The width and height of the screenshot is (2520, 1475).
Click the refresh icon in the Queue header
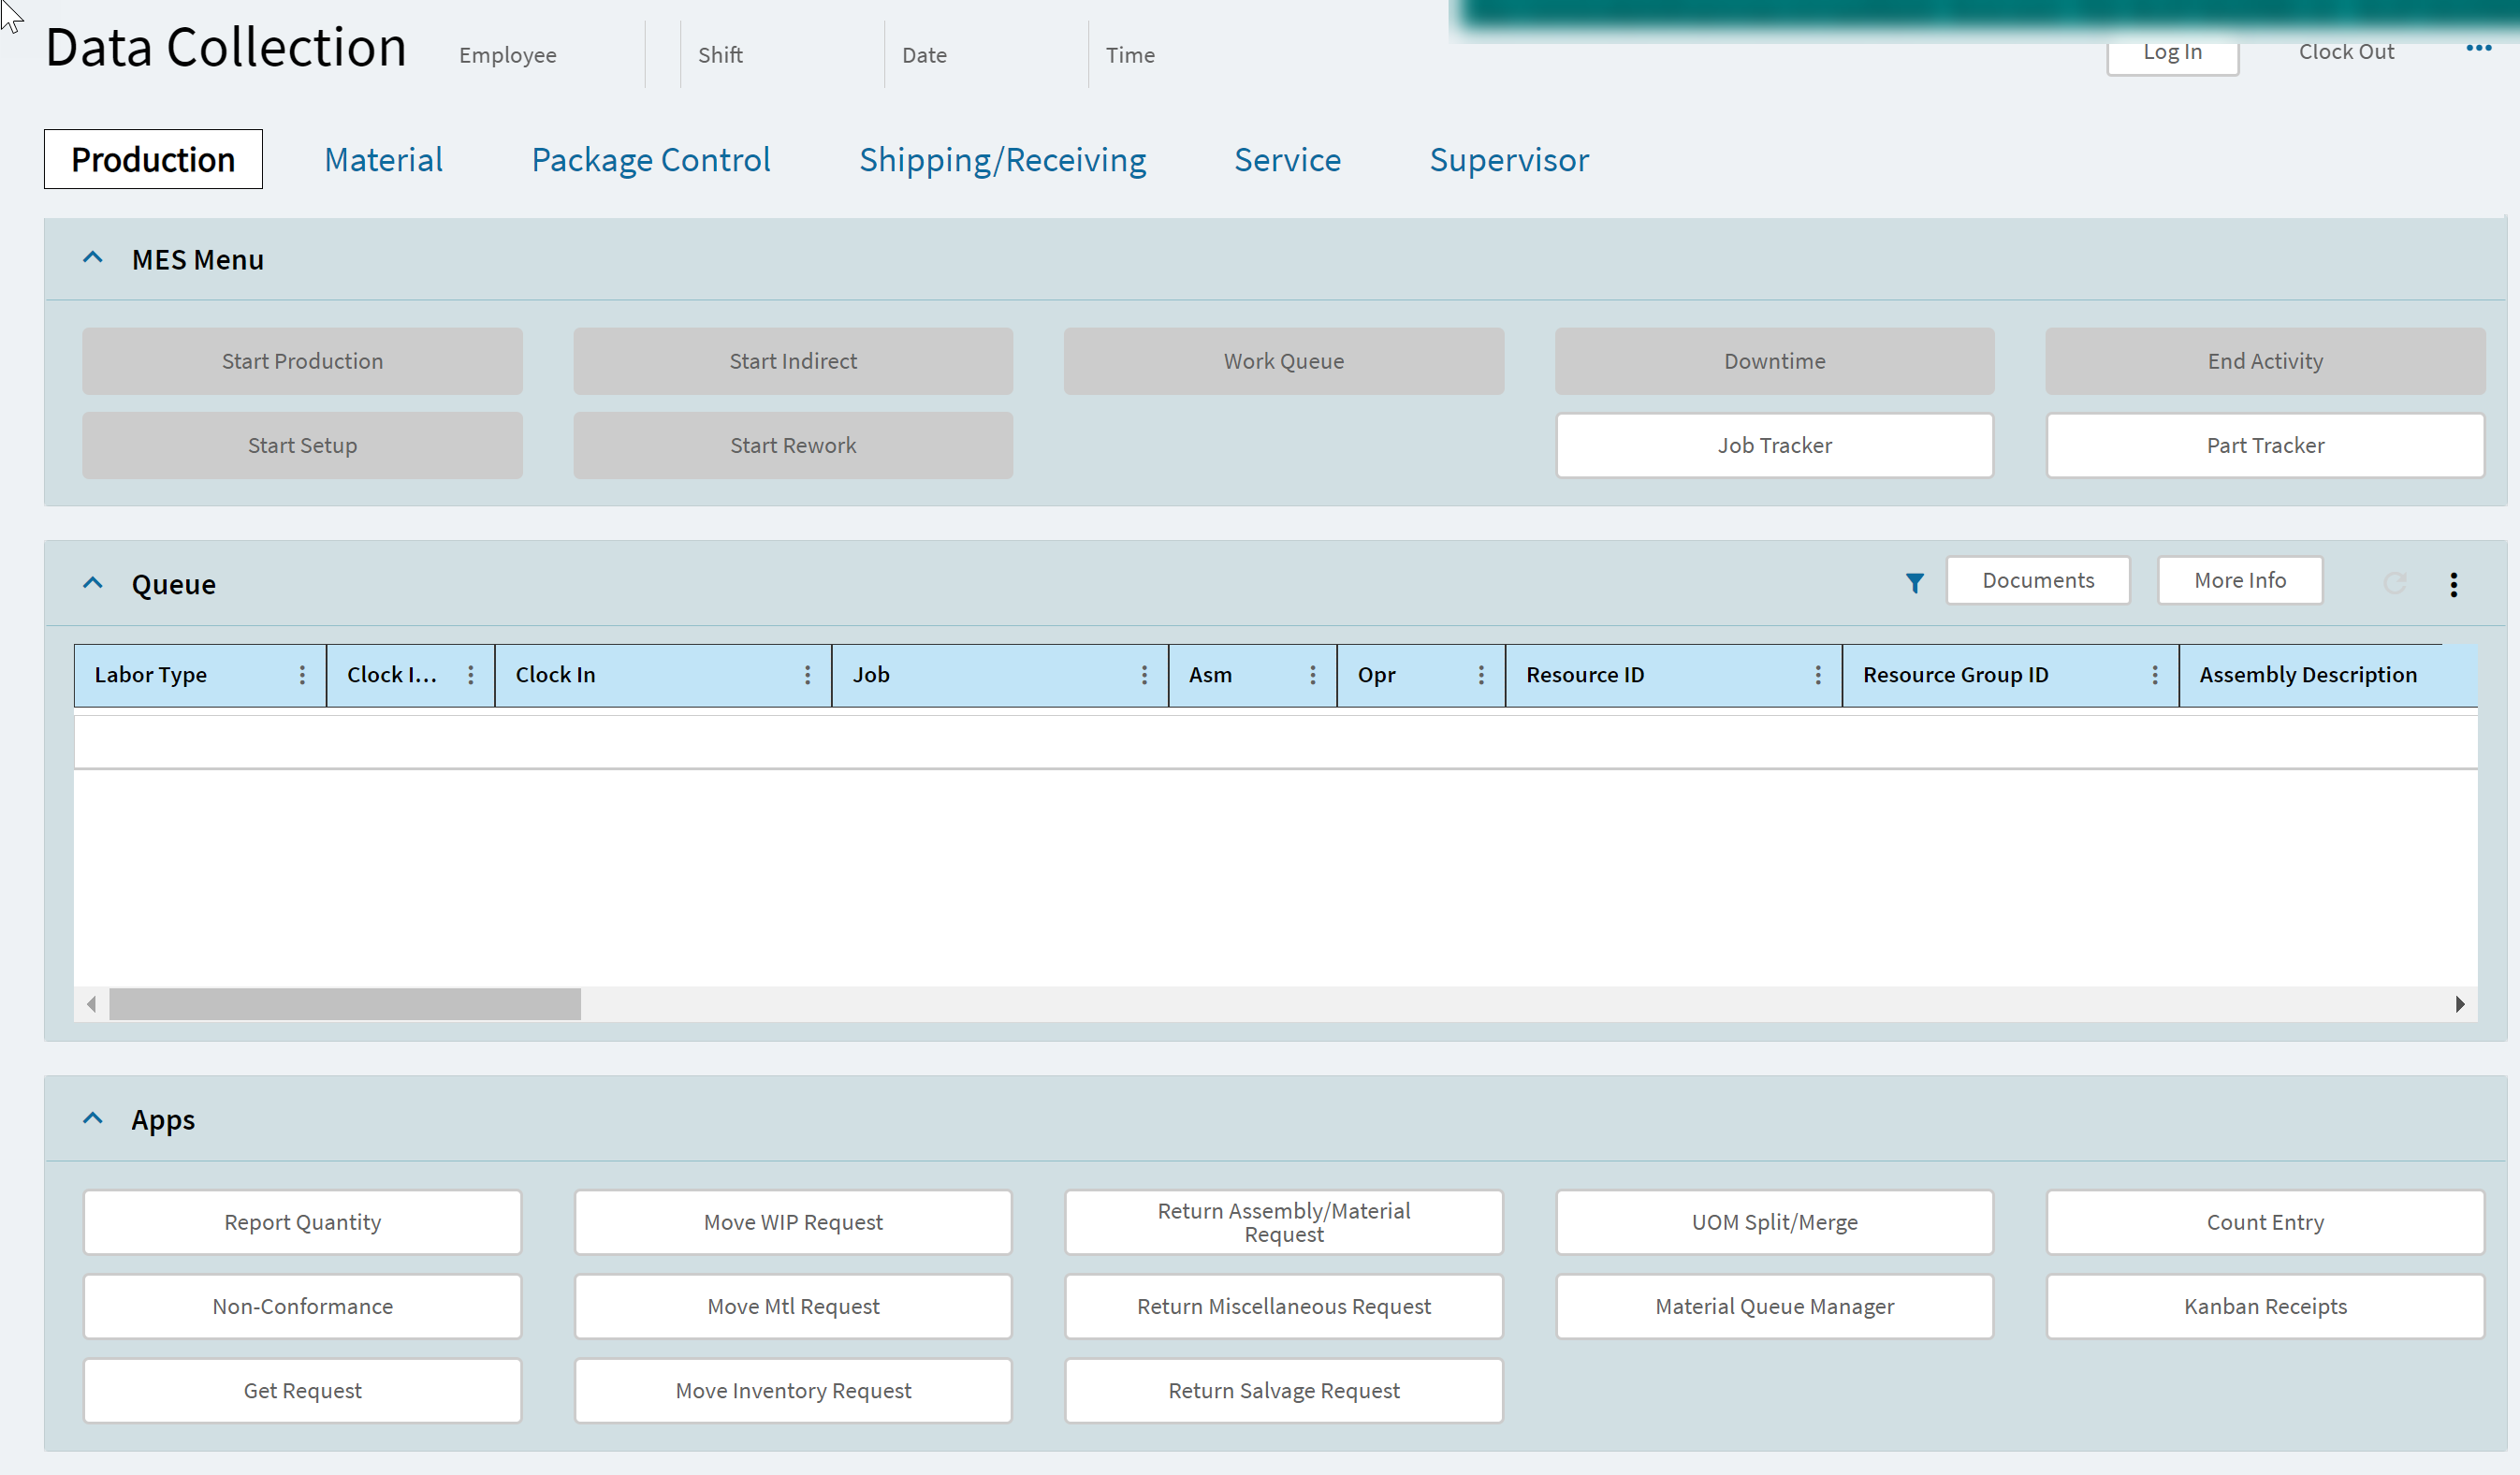tap(2394, 583)
